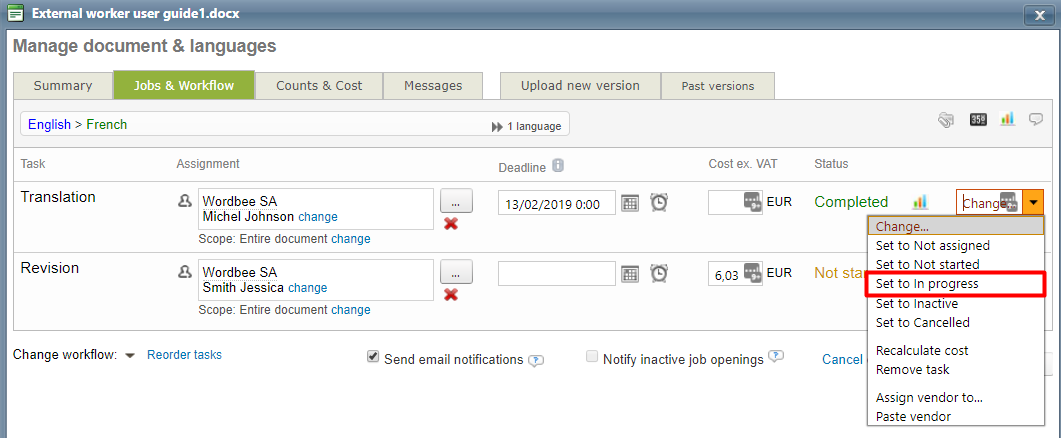The width and height of the screenshot is (1061, 438).
Task: Collapse the Translation status Change dropdown
Action: (1033, 203)
